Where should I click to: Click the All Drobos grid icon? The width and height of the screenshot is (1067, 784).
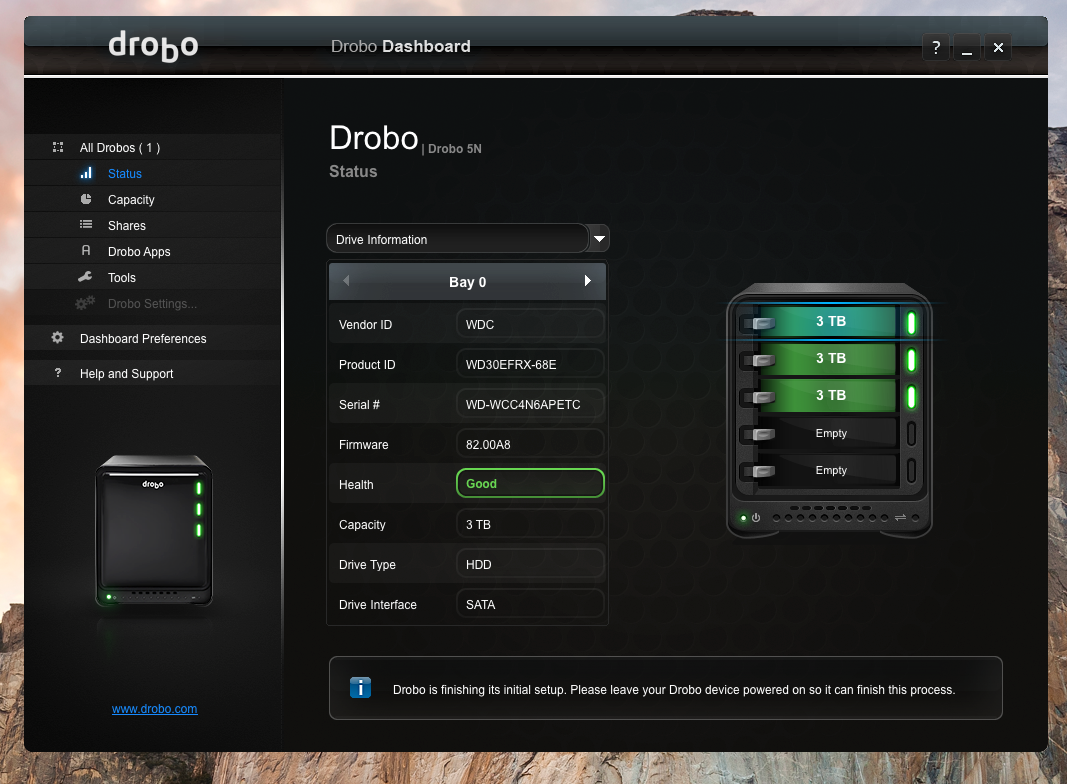[58, 147]
